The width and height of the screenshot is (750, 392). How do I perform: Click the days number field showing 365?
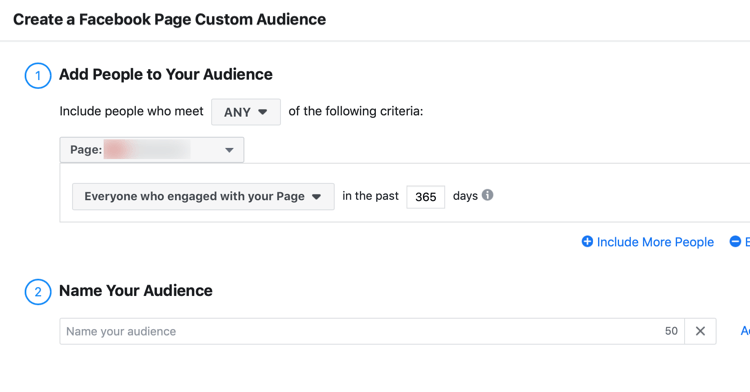tap(426, 197)
